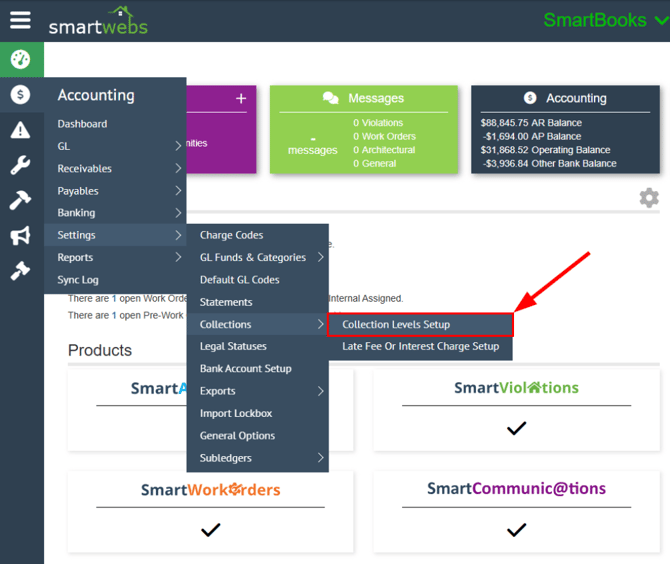The width and height of the screenshot is (670, 564).
Task: Open Collection Levels Setup
Action: click(x=420, y=325)
